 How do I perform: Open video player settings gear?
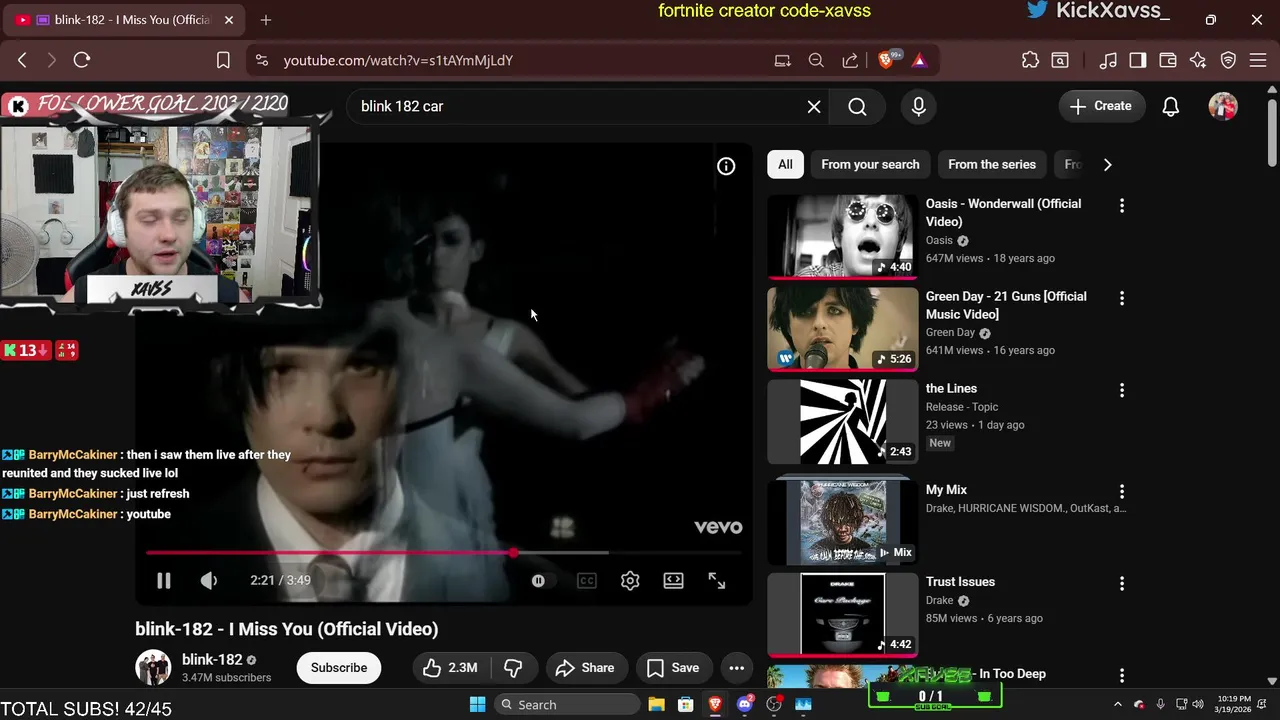point(630,581)
